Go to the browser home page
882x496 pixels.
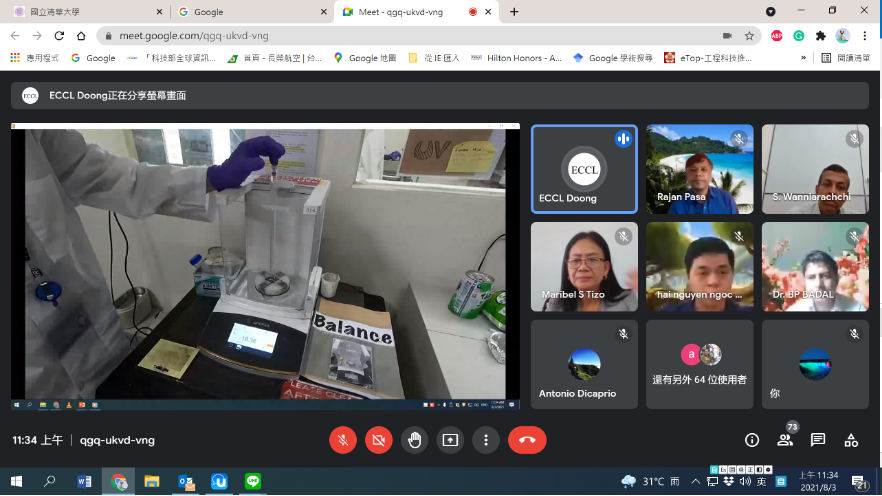coord(81,35)
